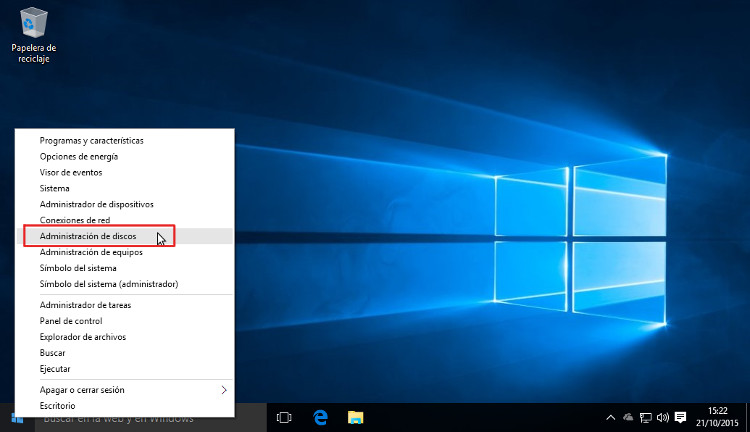
Task: Click the volume speaker tray icon
Action: pos(662,418)
